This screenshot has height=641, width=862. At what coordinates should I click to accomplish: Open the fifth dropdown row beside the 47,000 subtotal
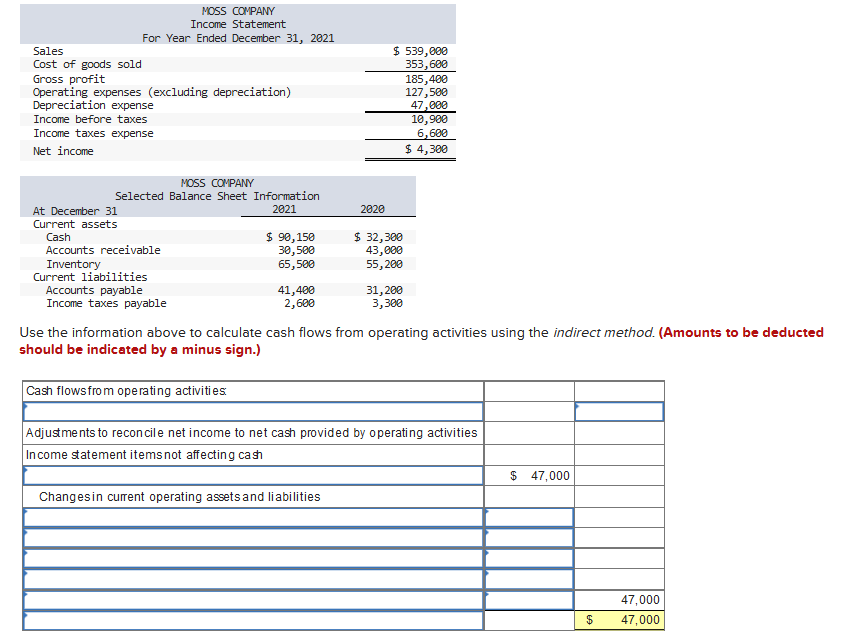pos(253,600)
